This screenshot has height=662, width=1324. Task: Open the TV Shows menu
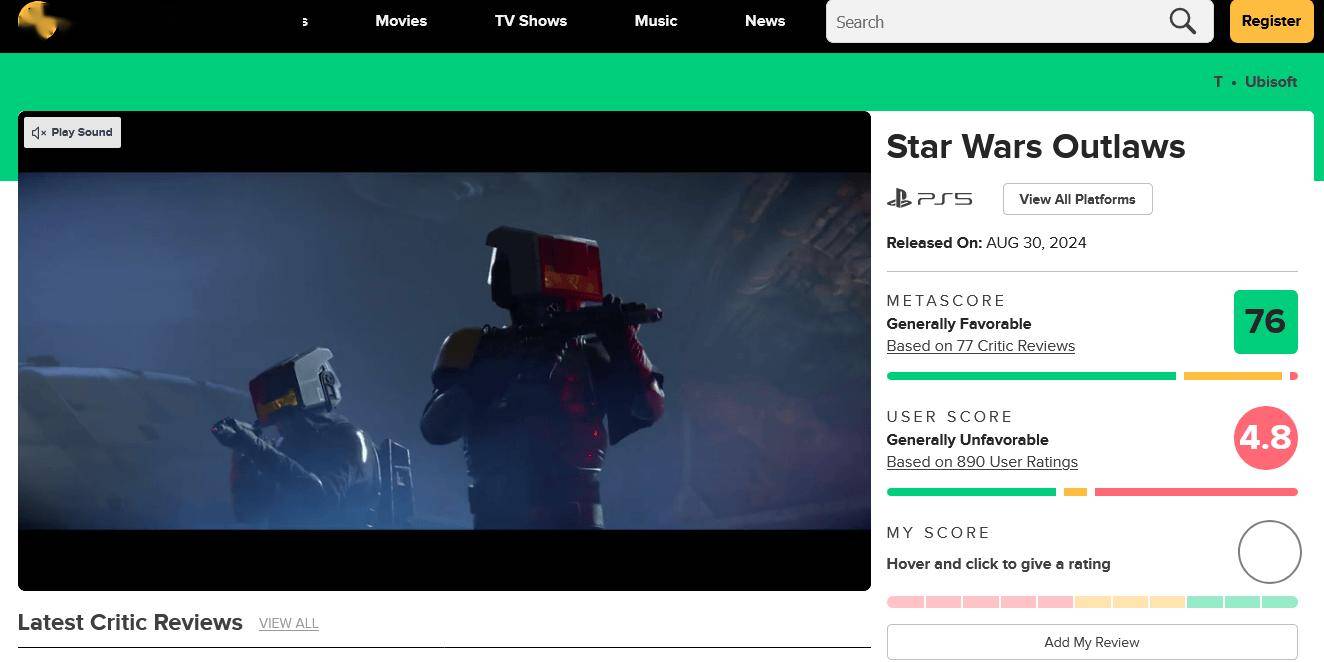[531, 21]
